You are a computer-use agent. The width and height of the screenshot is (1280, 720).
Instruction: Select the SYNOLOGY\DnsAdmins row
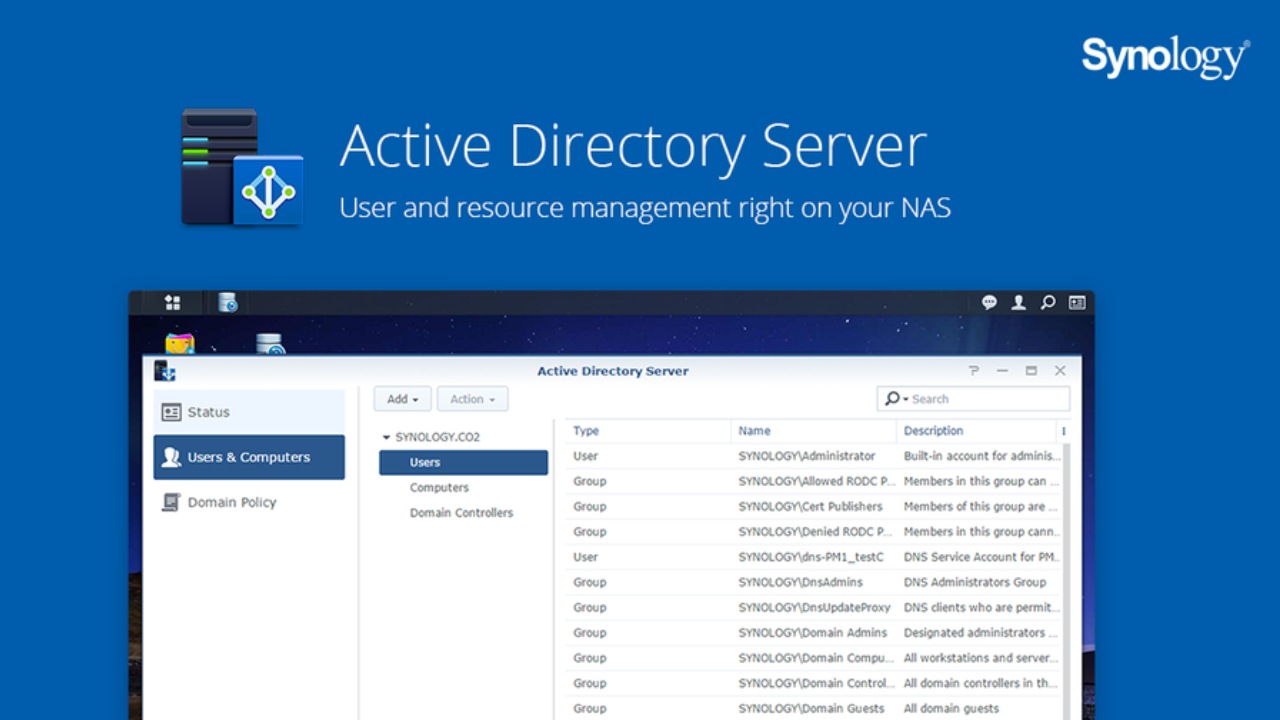813,582
